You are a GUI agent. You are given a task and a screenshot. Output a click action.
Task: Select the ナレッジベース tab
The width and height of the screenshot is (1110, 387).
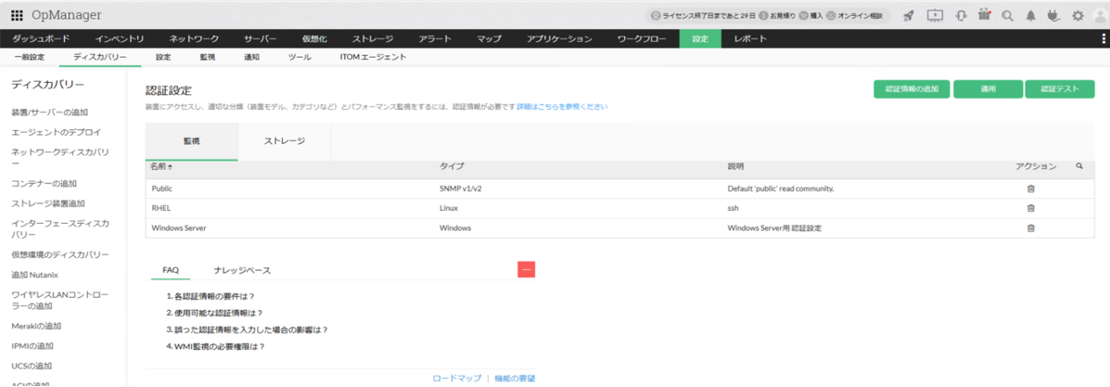[242, 270]
